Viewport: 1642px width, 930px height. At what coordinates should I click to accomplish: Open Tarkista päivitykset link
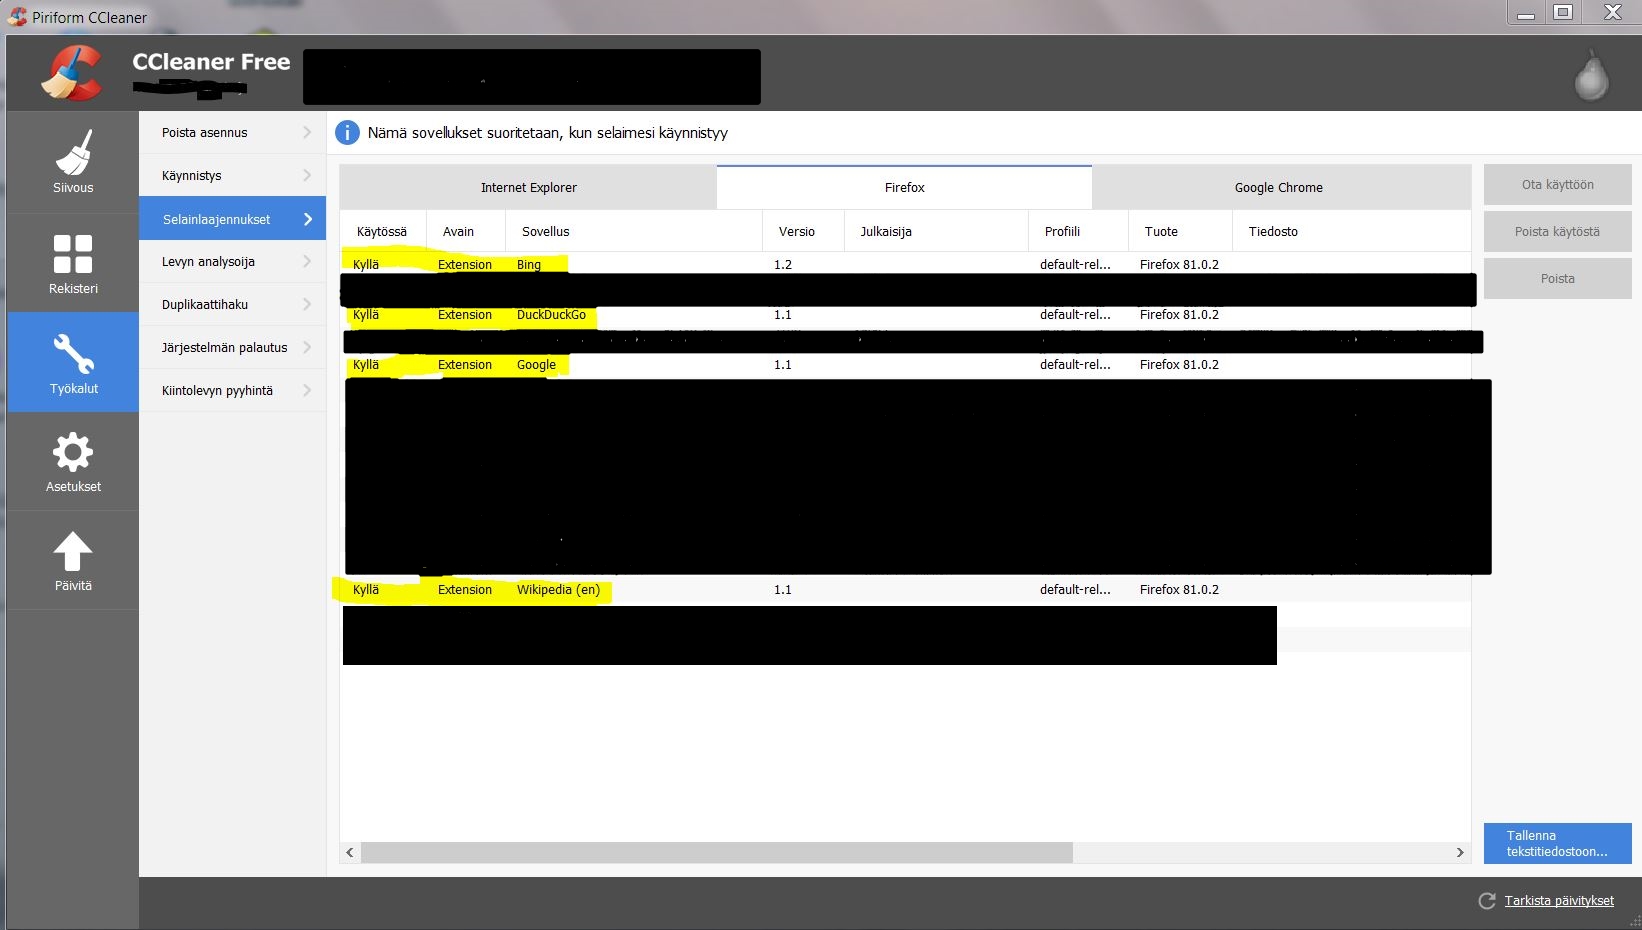point(1559,901)
